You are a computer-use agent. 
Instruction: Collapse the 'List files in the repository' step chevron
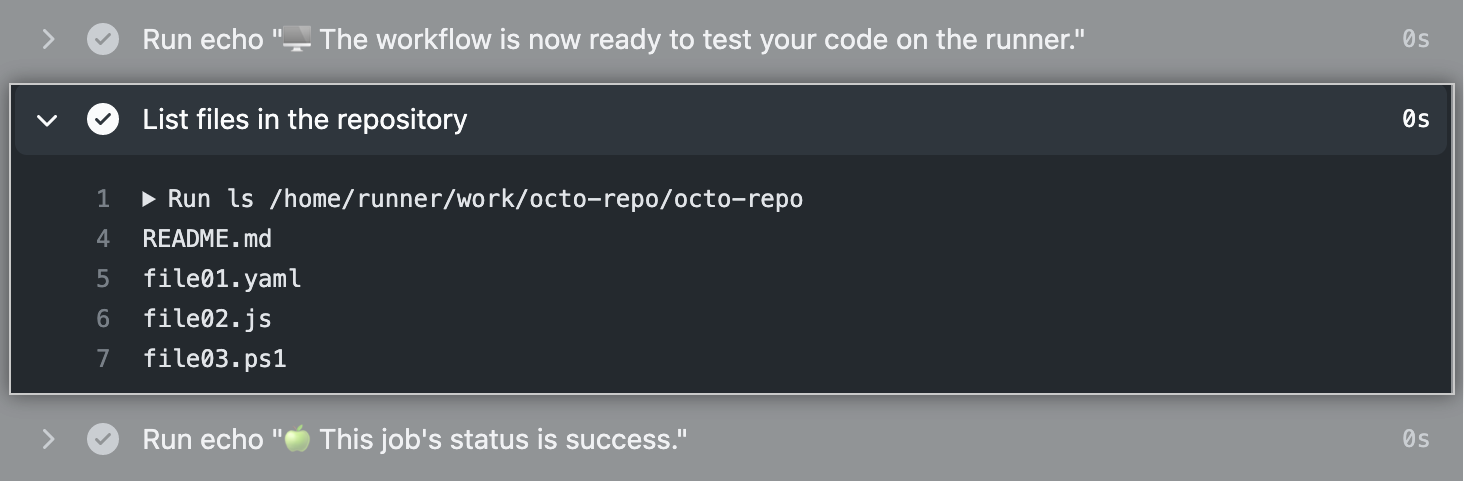click(47, 120)
